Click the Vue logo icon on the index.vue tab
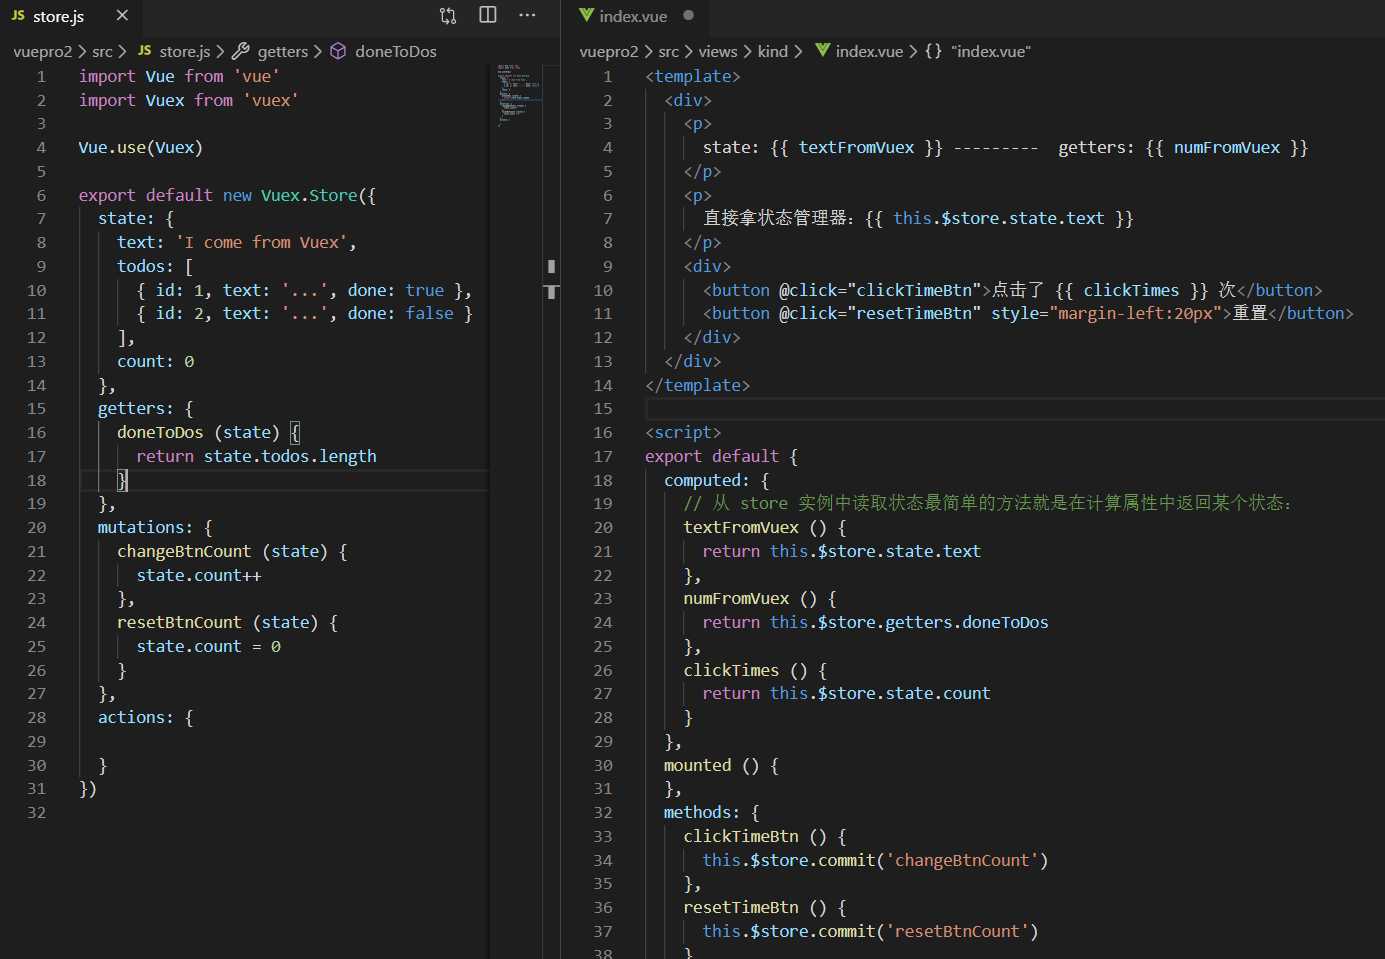Viewport: 1385px width, 959px height. coord(587,16)
